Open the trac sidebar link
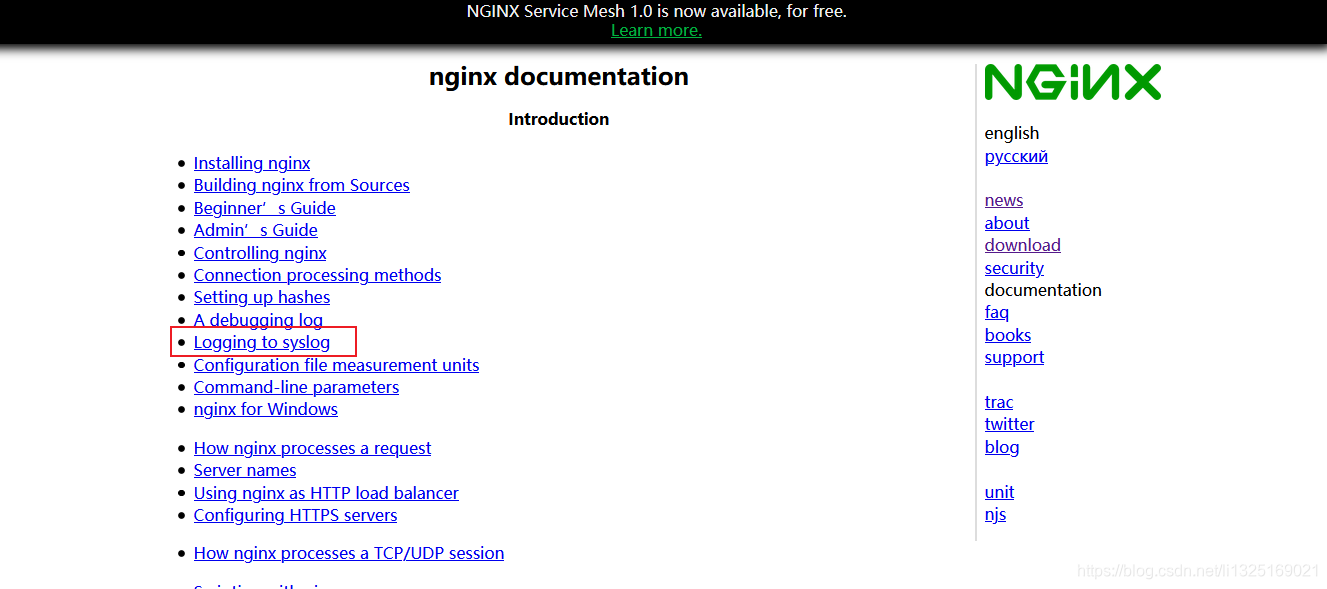The height and width of the screenshot is (589, 1327). 999,402
